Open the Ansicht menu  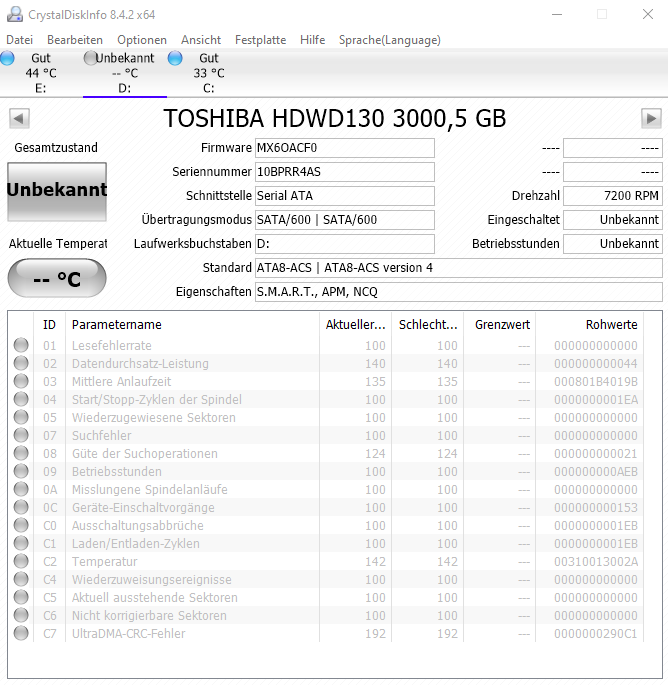[x=201, y=40]
